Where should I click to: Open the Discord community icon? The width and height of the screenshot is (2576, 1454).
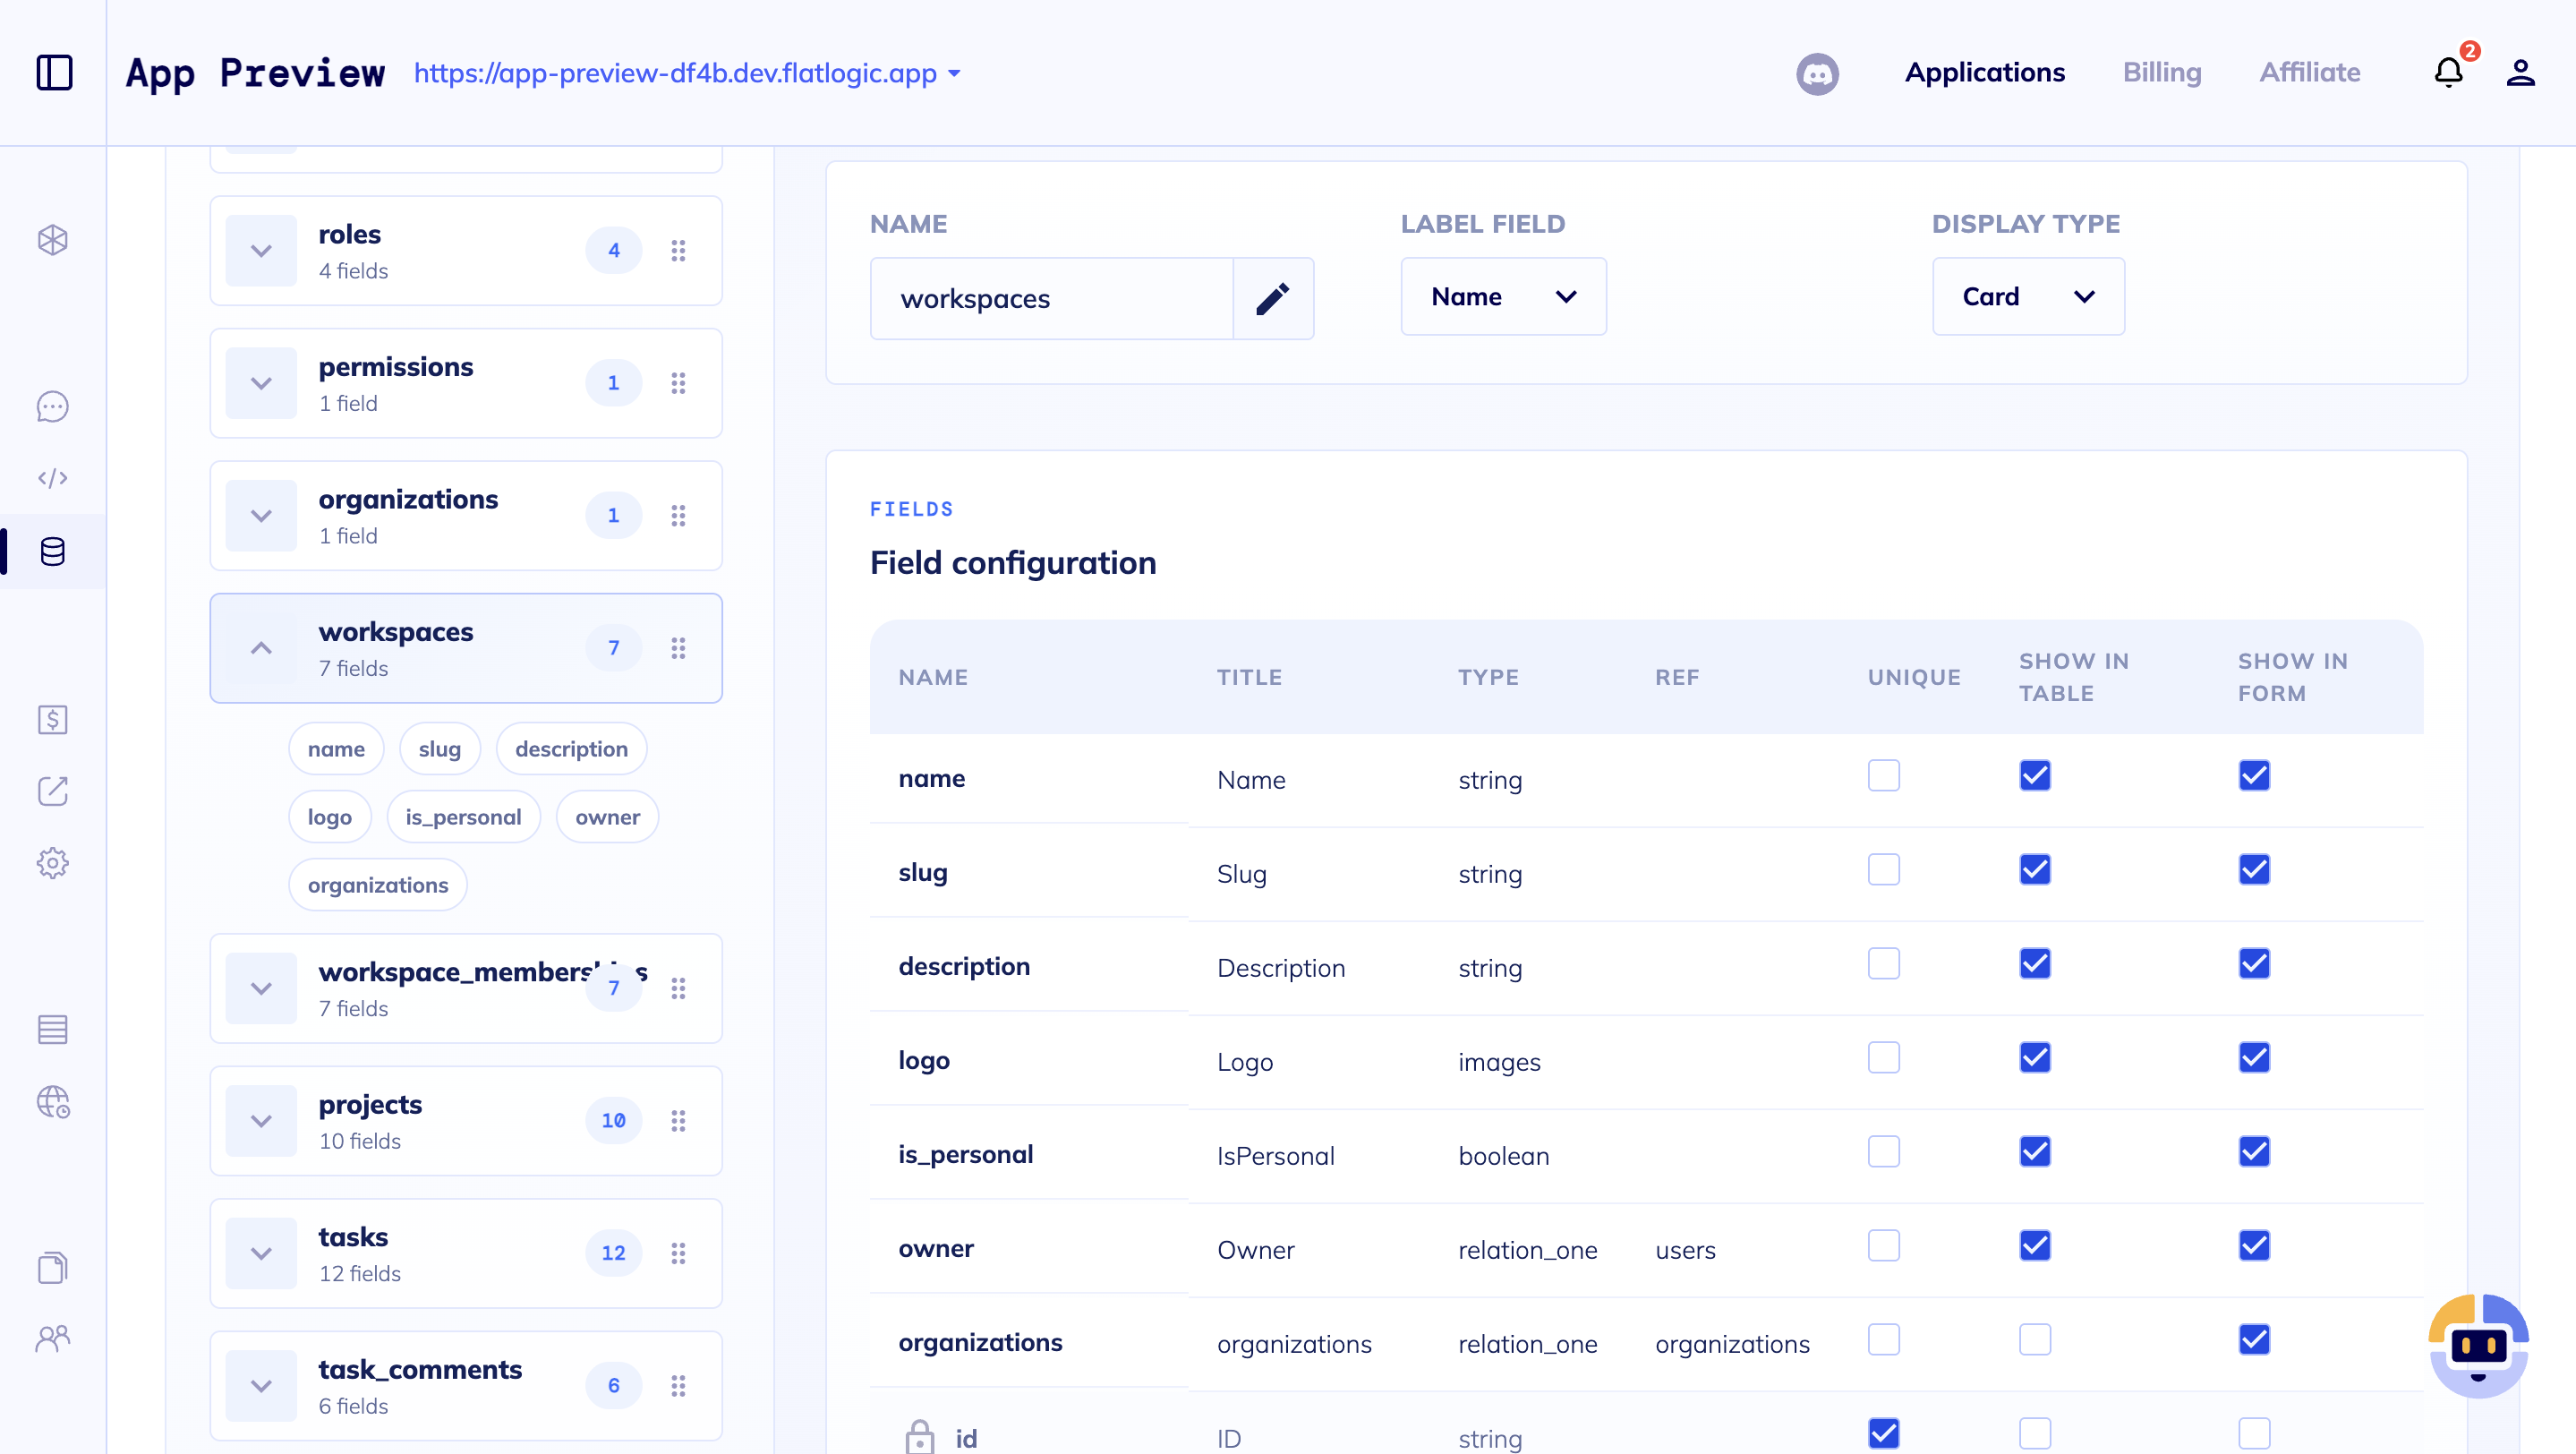[1817, 73]
